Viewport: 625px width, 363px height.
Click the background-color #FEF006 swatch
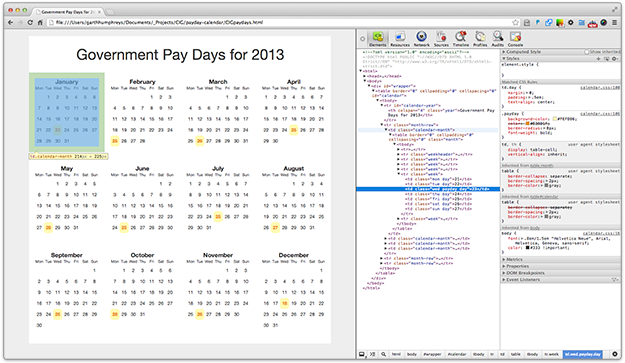pyautogui.click(x=554, y=119)
